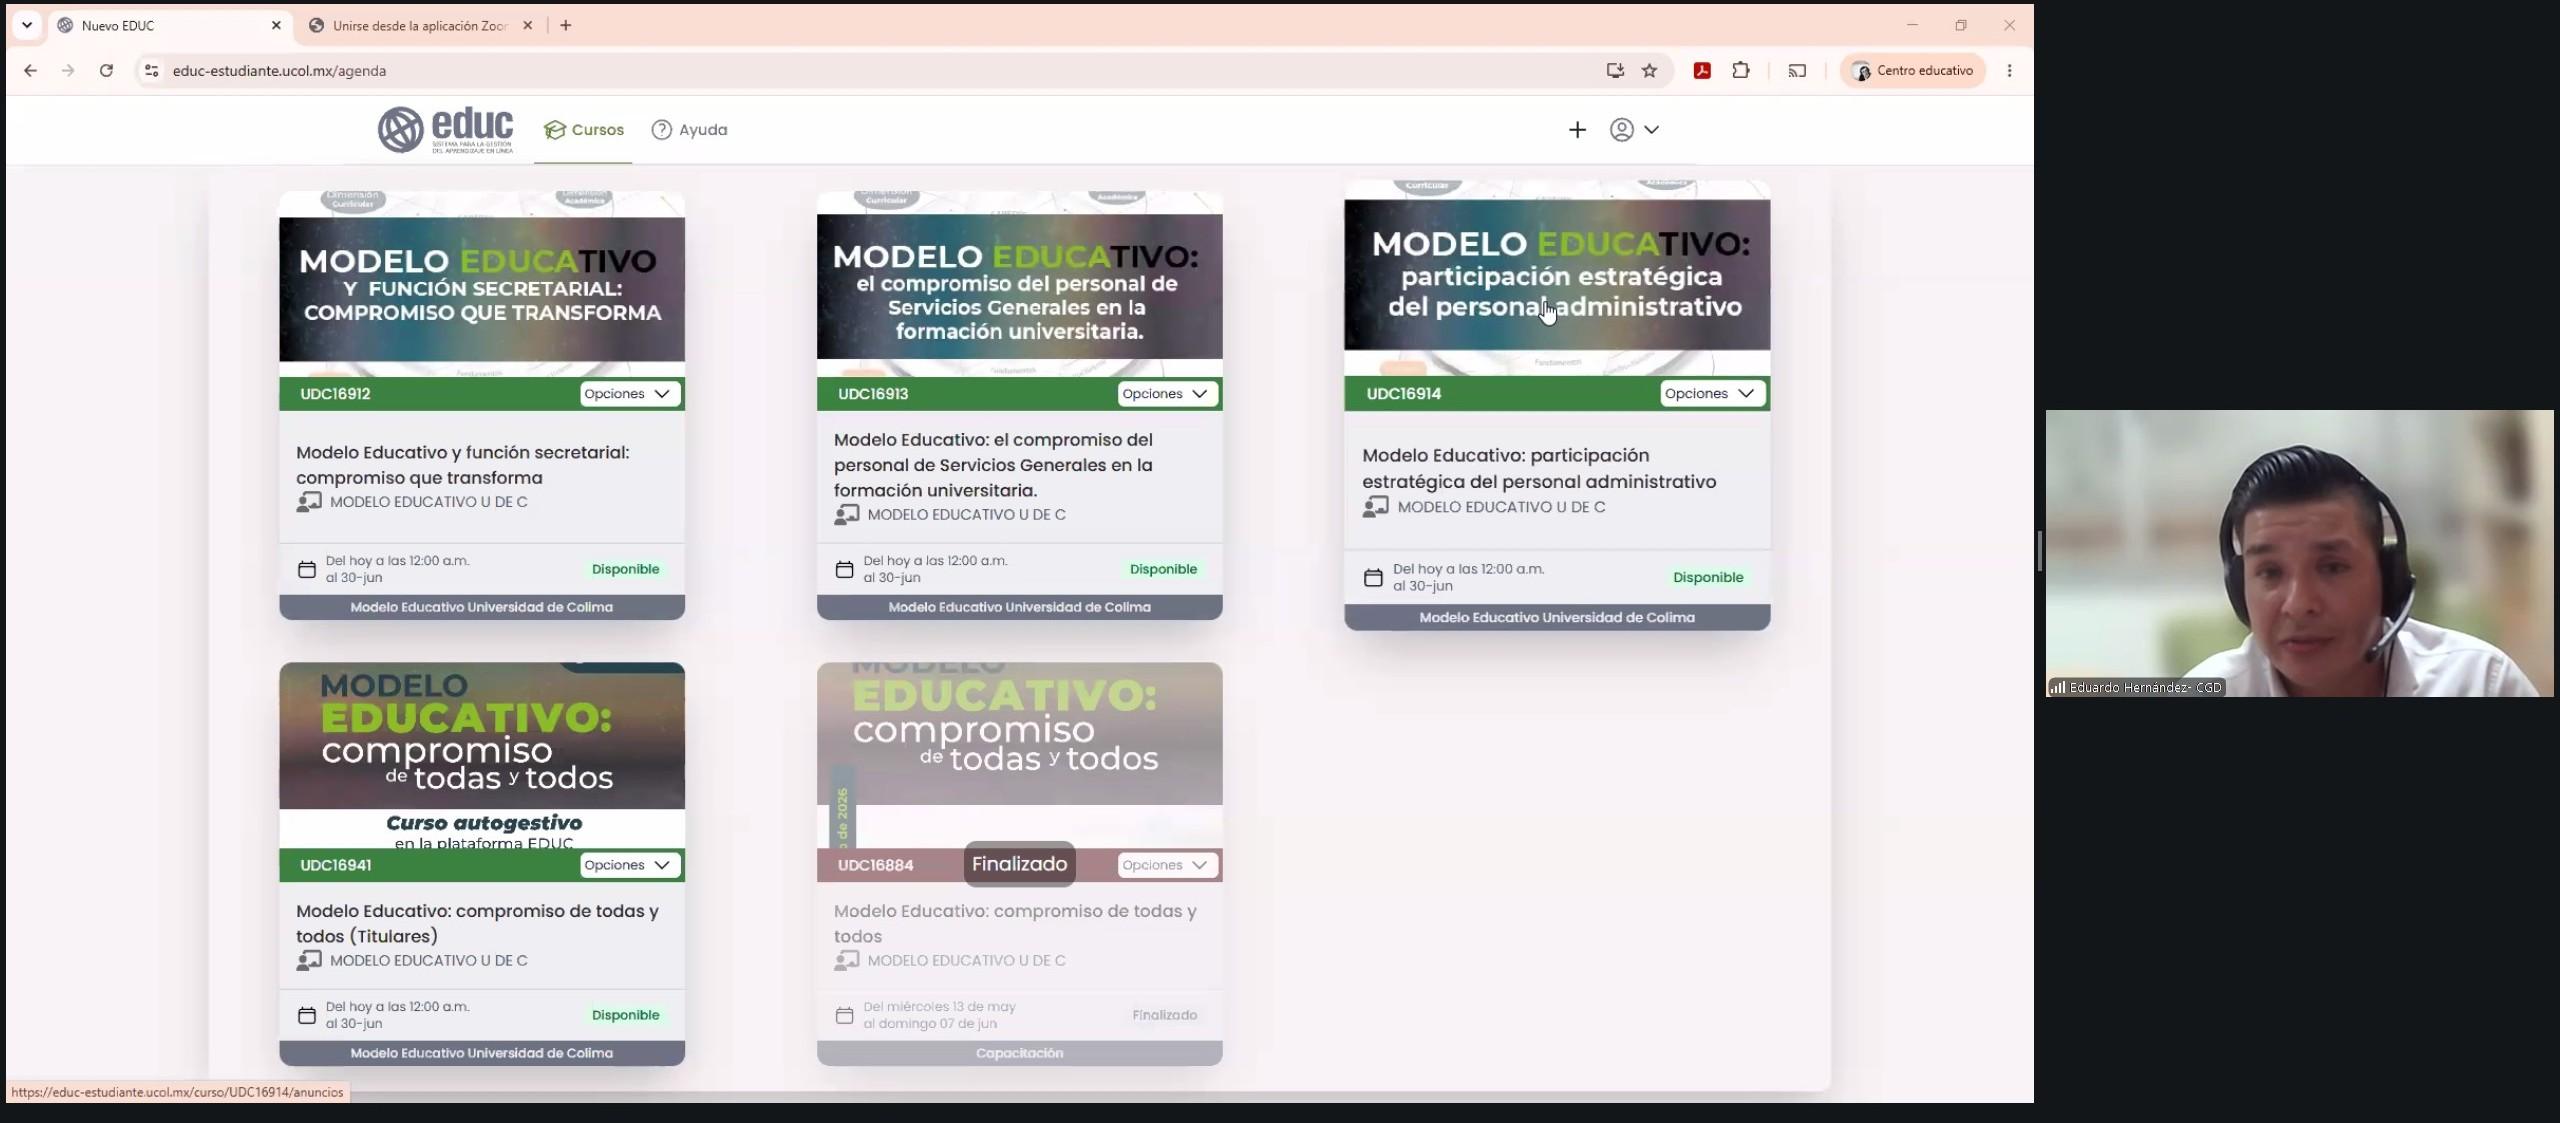This screenshot has width=2560, height=1123.
Task: Click the instructor icon beside MODELO EDUCATIVO on UDC16913
Action: 847,515
